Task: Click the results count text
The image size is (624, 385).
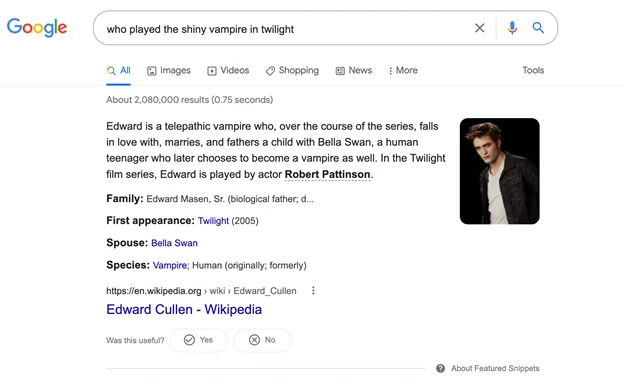Action: [189, 100]
